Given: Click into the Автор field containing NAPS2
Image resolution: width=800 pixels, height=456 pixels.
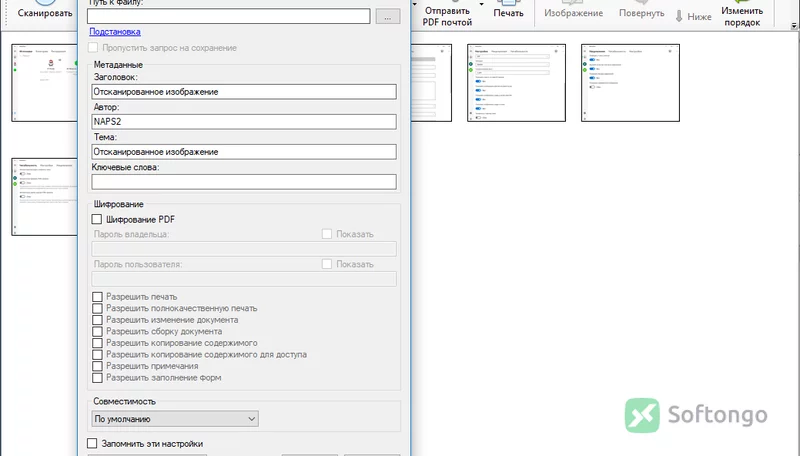Looking at the screenshot, I should click(x=244, y=121).
